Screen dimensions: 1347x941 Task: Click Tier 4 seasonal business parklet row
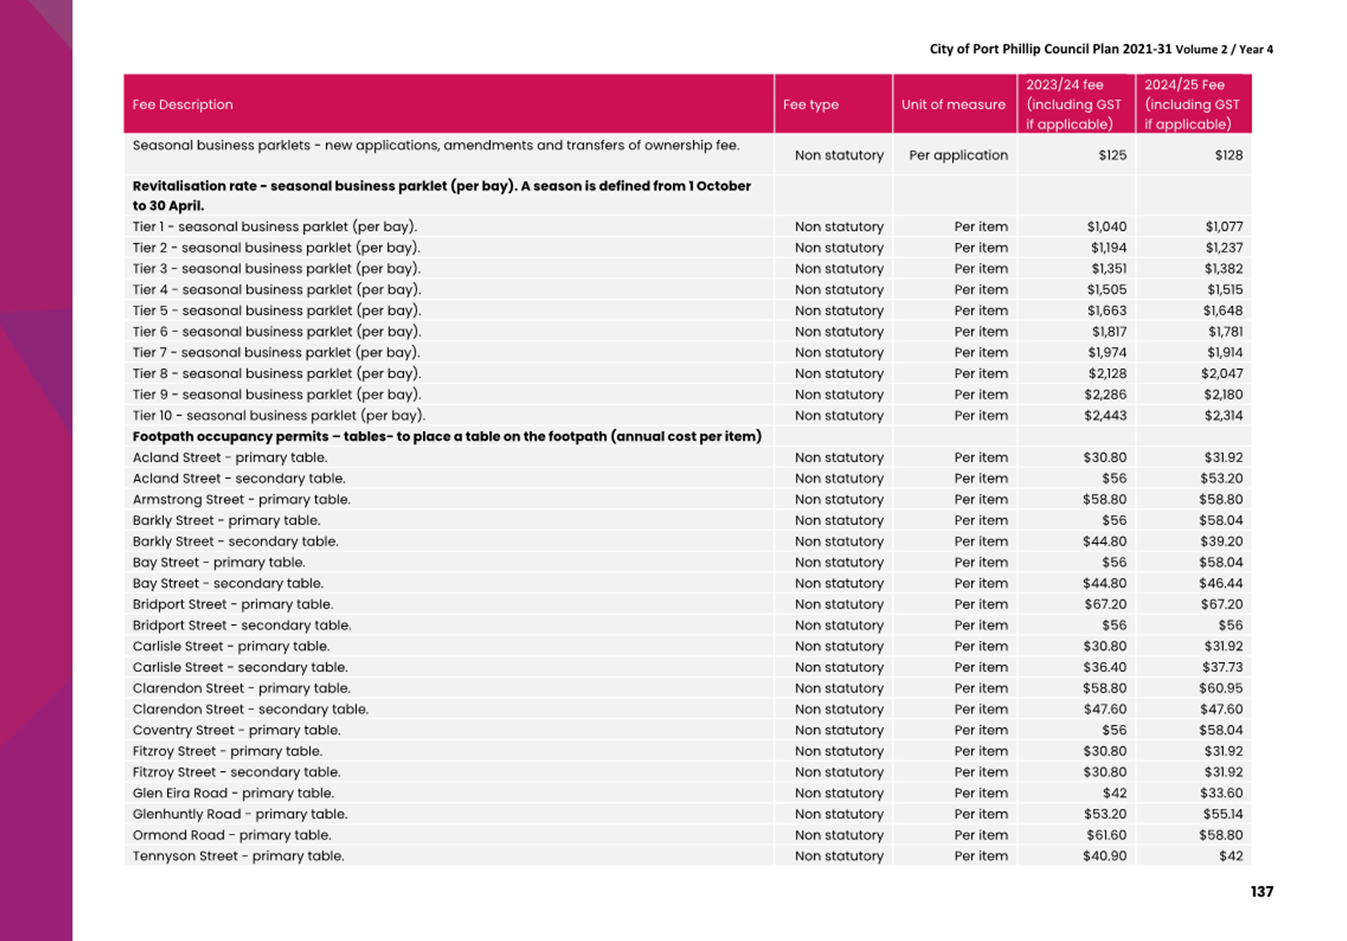tap(687, 290)
